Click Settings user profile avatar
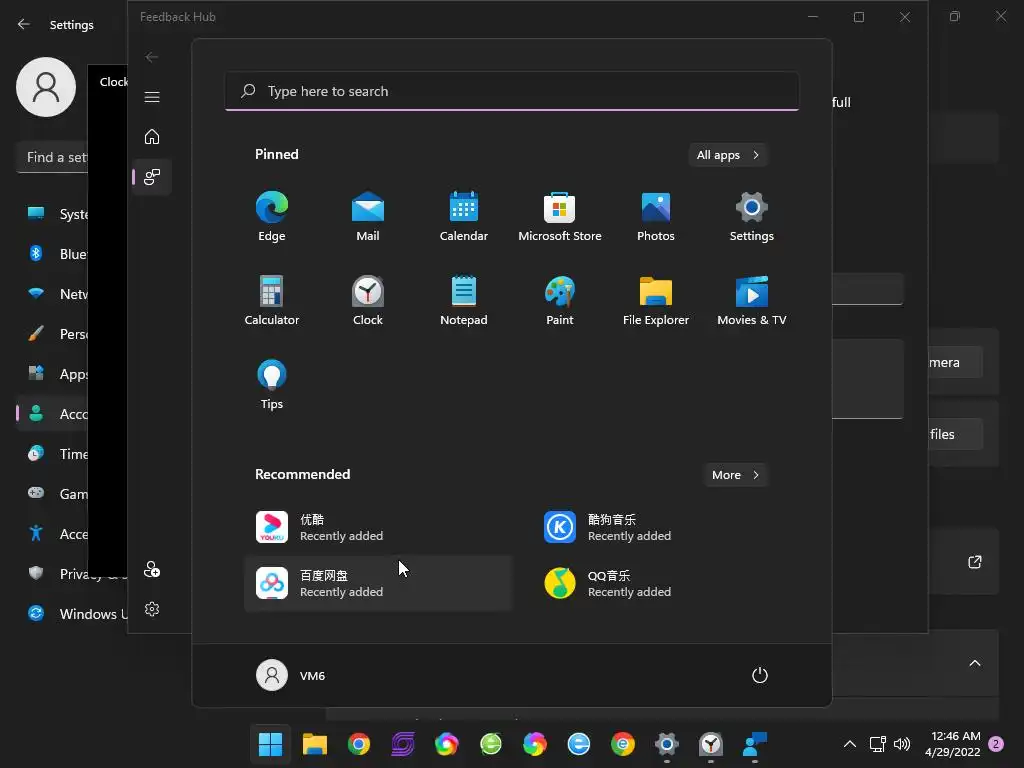Image resolution: width=1024 pixels, height=768 pixels. pos(46,87)
